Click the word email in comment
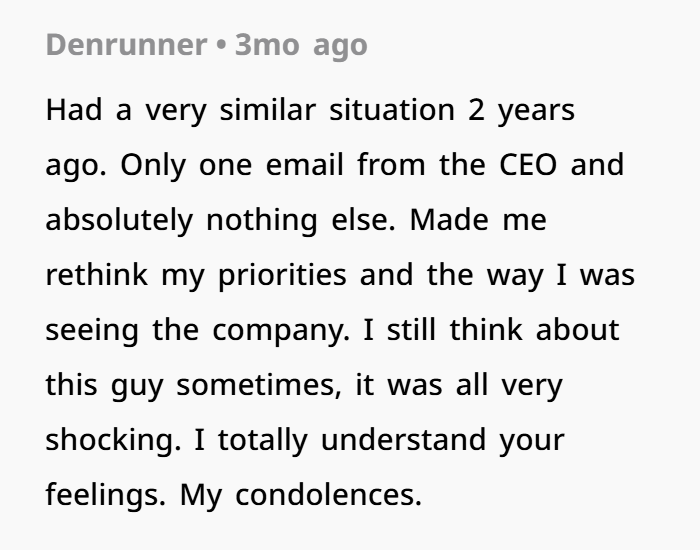Viewport: 700px width, 550px height. click(304, 165)
